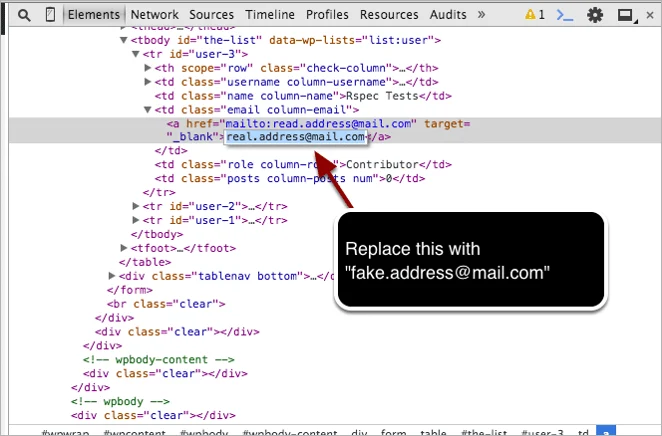This screenshot has height=436, width=662.
Task: Open the Sources tab
Action: pyautogui.click(x=211, y=15)
